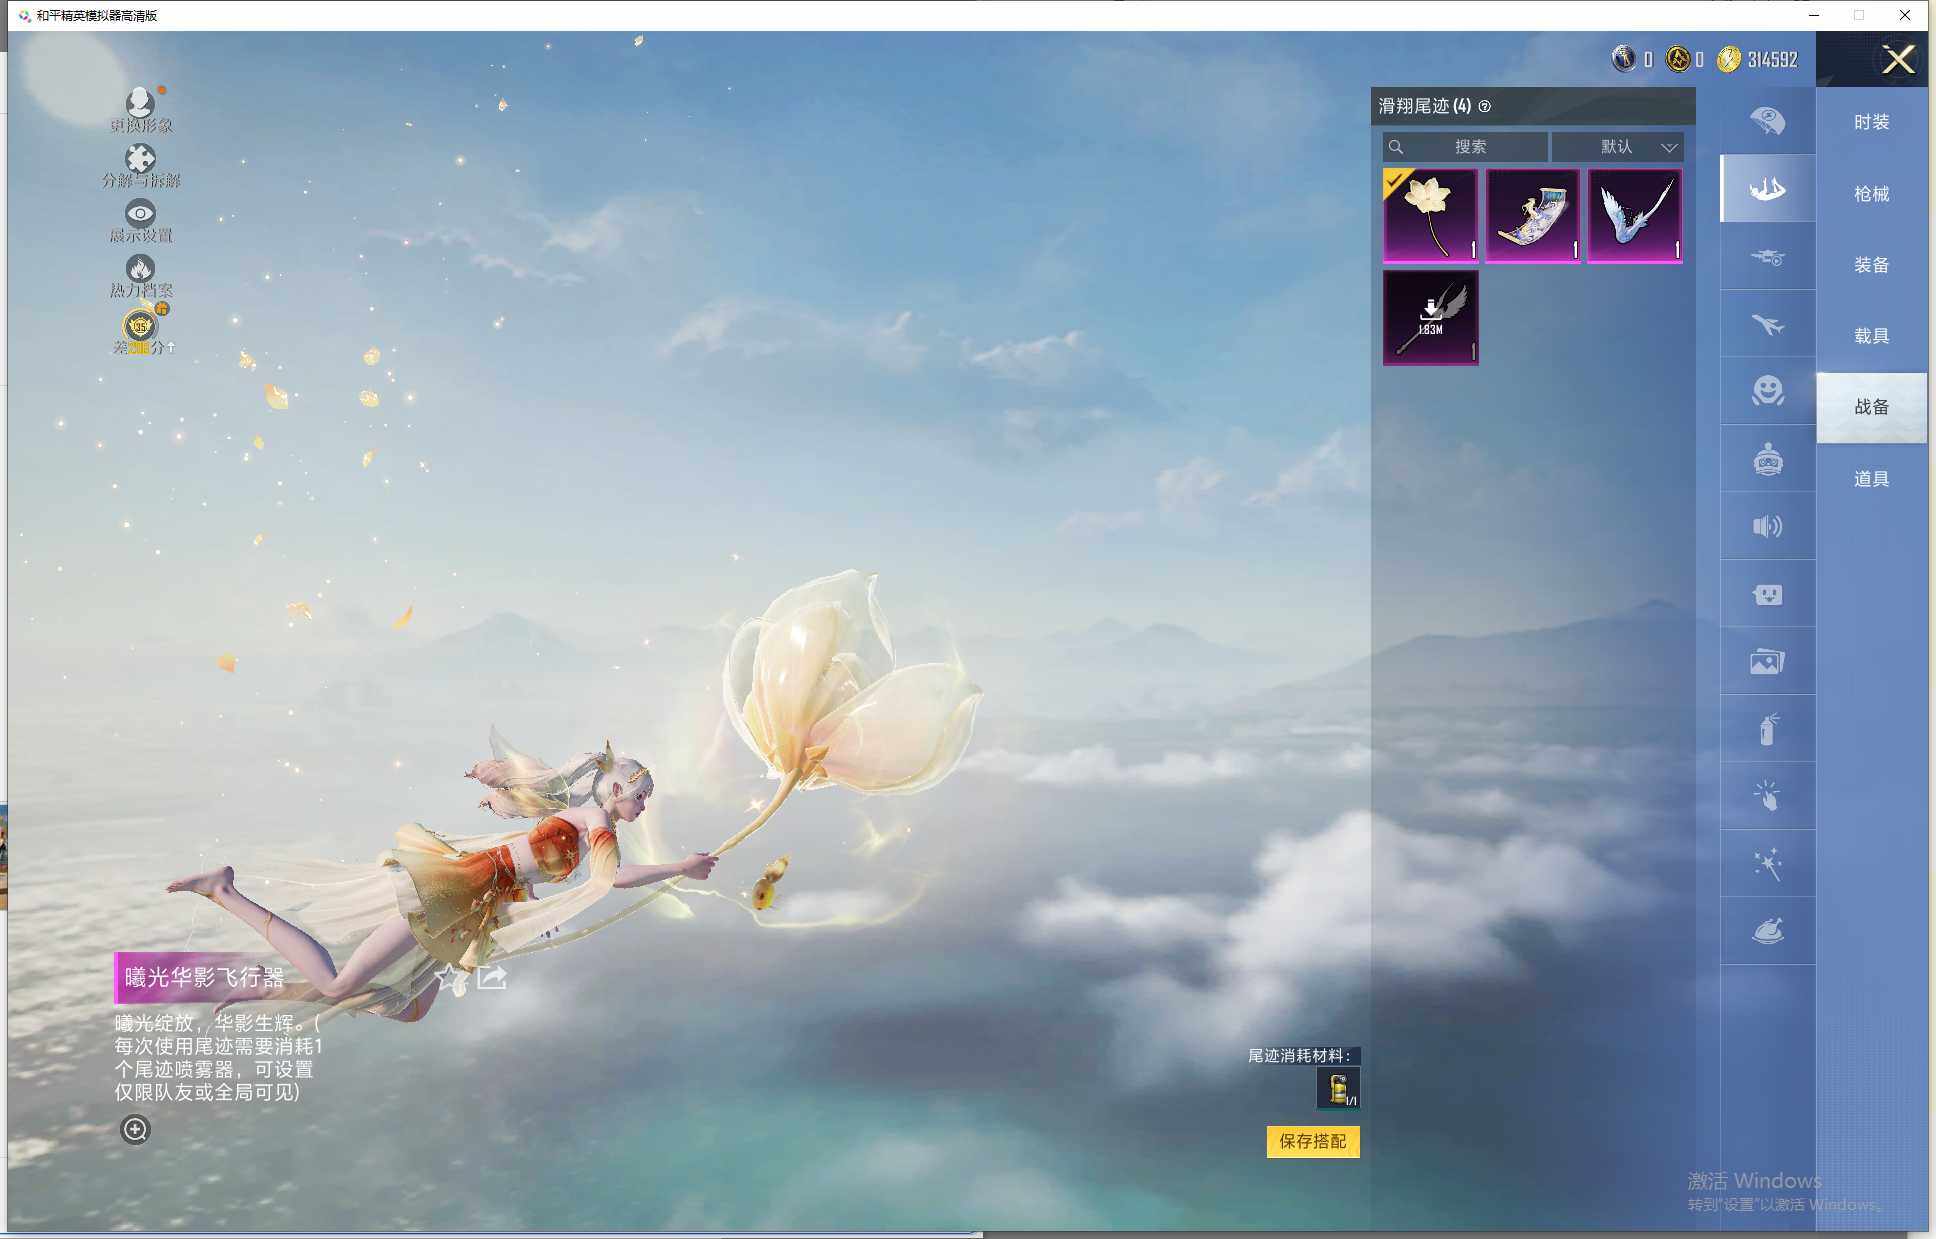Toggle favorite star for 曦光华影飞行器
Viewport: 1936px width, 1239px height.
[449, 977]
